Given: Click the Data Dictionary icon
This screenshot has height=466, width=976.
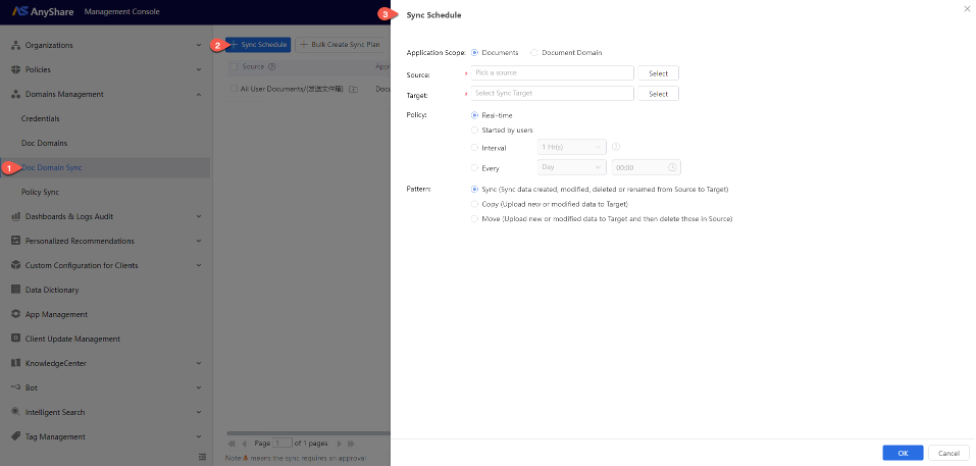Looking at the screenshot, I should coord(16,290).
